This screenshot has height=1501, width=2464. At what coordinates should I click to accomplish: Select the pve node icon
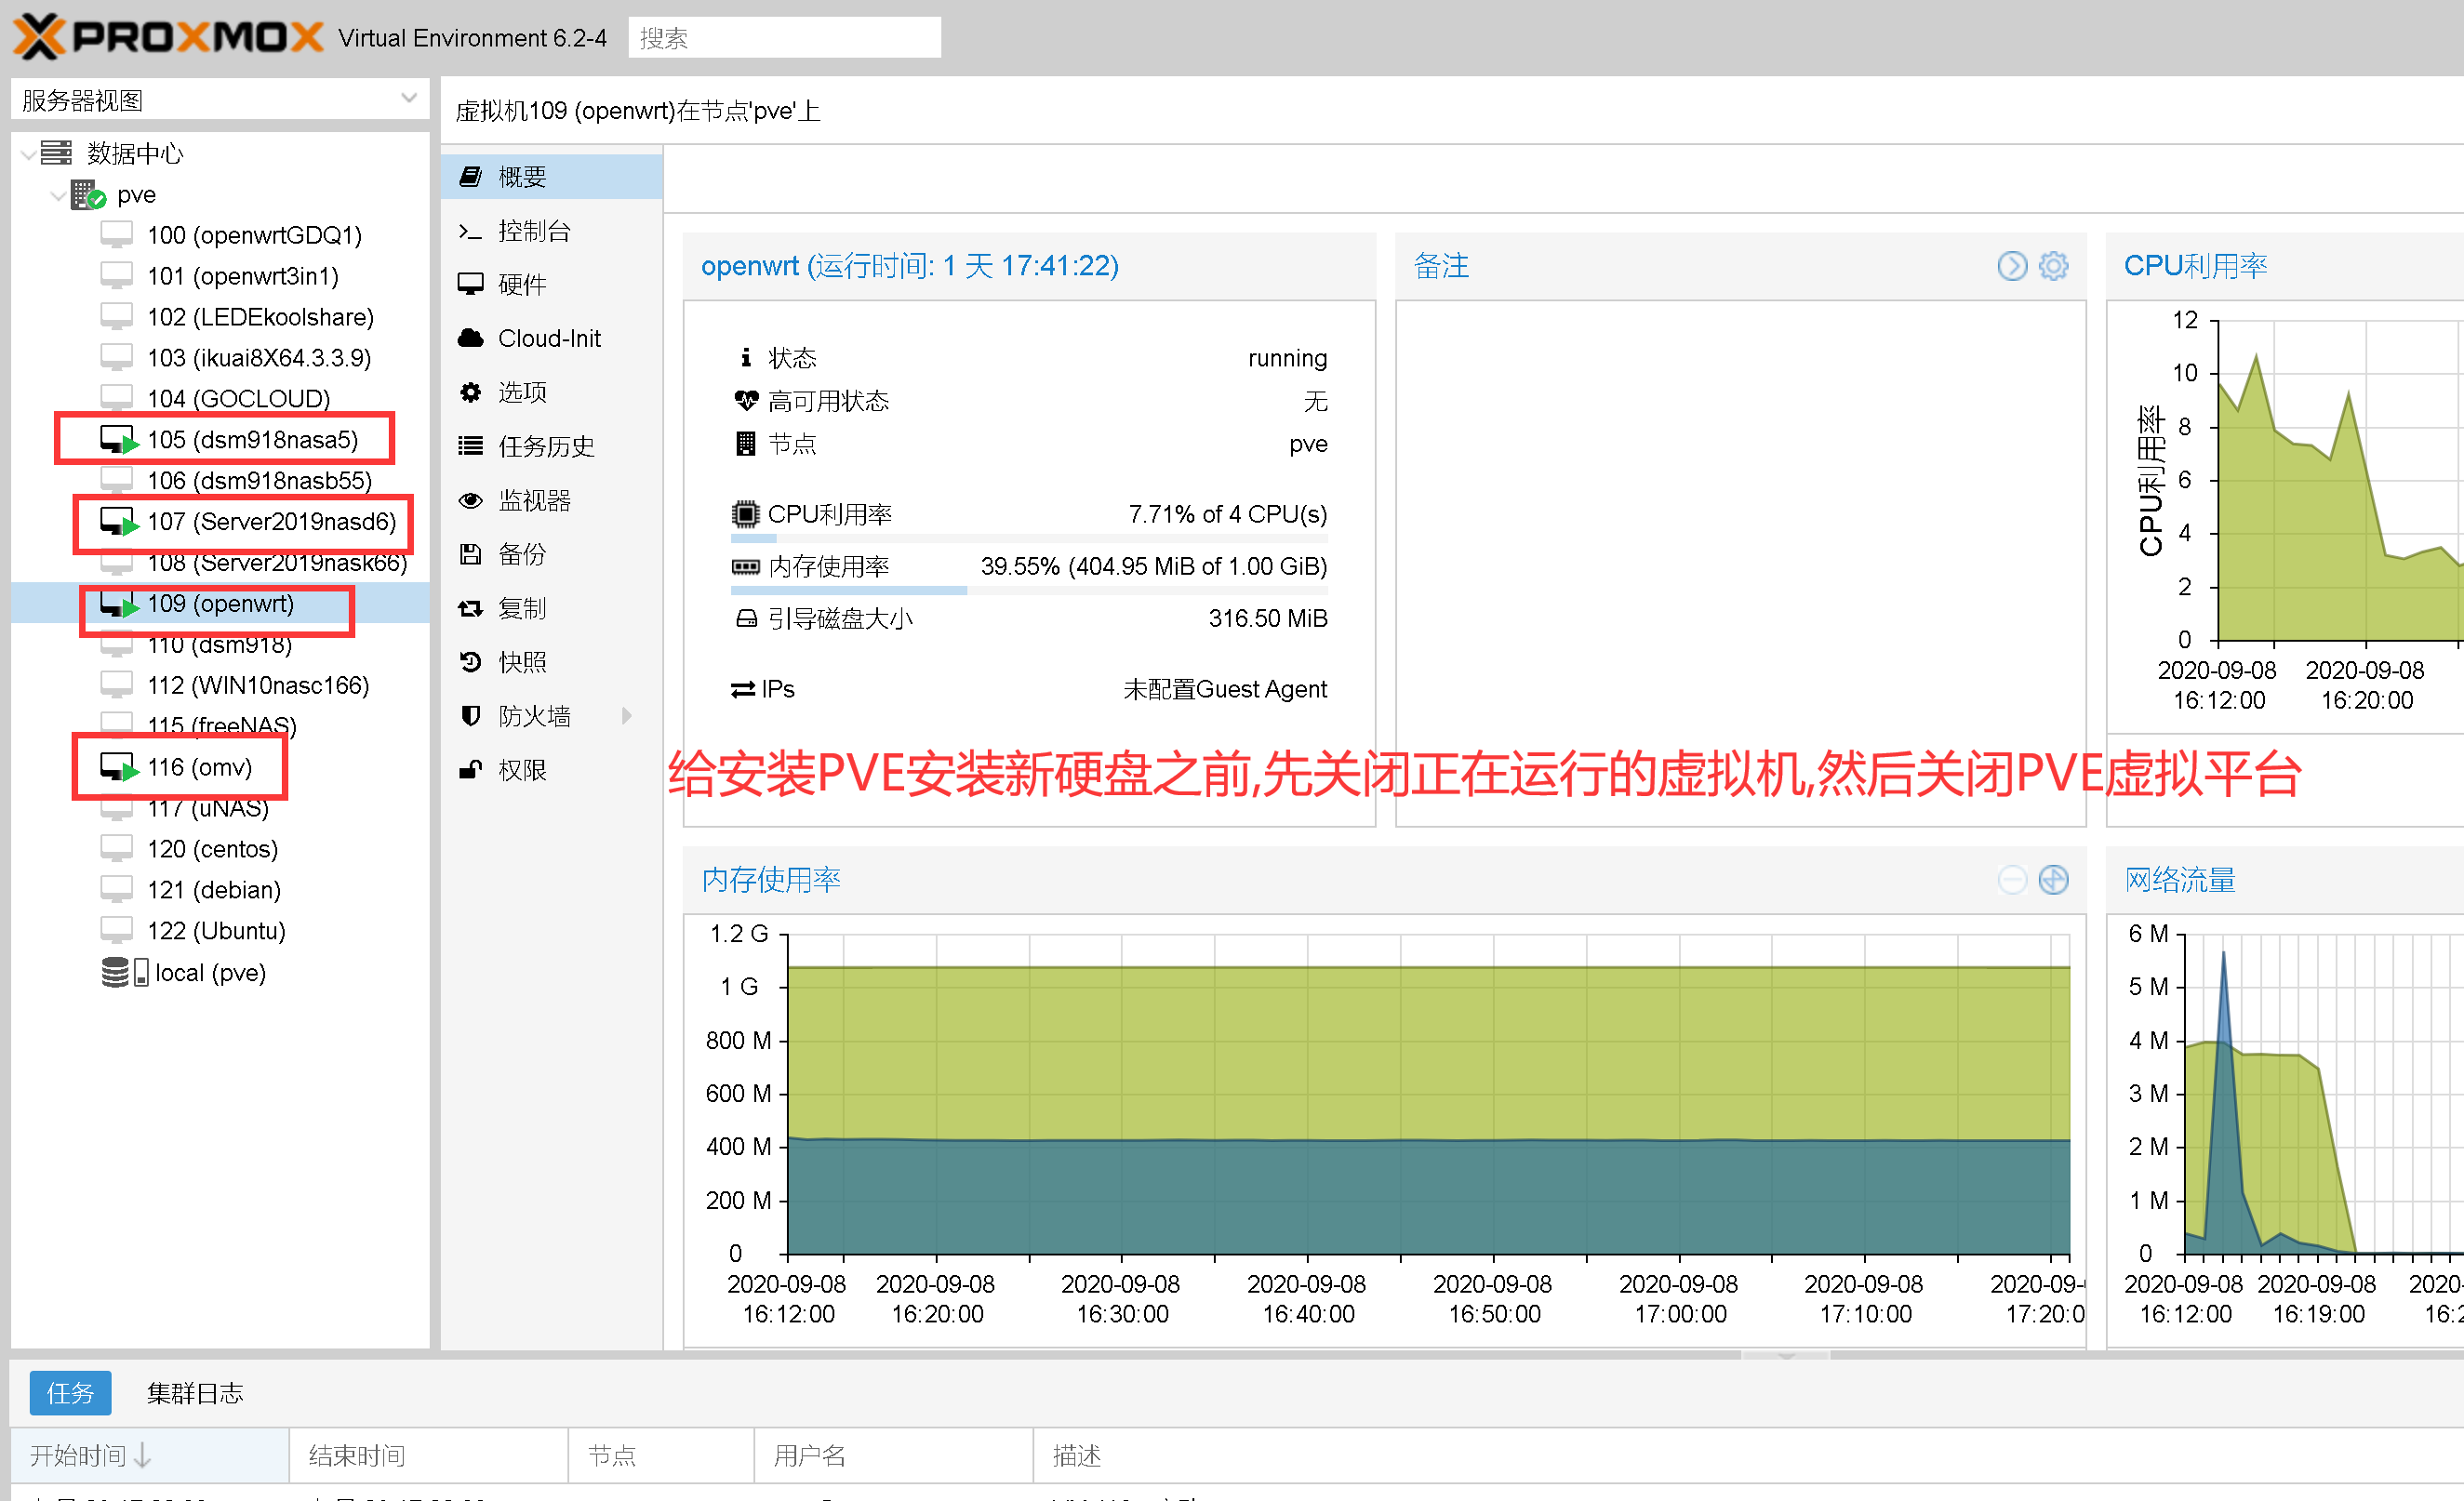(88, 195)
